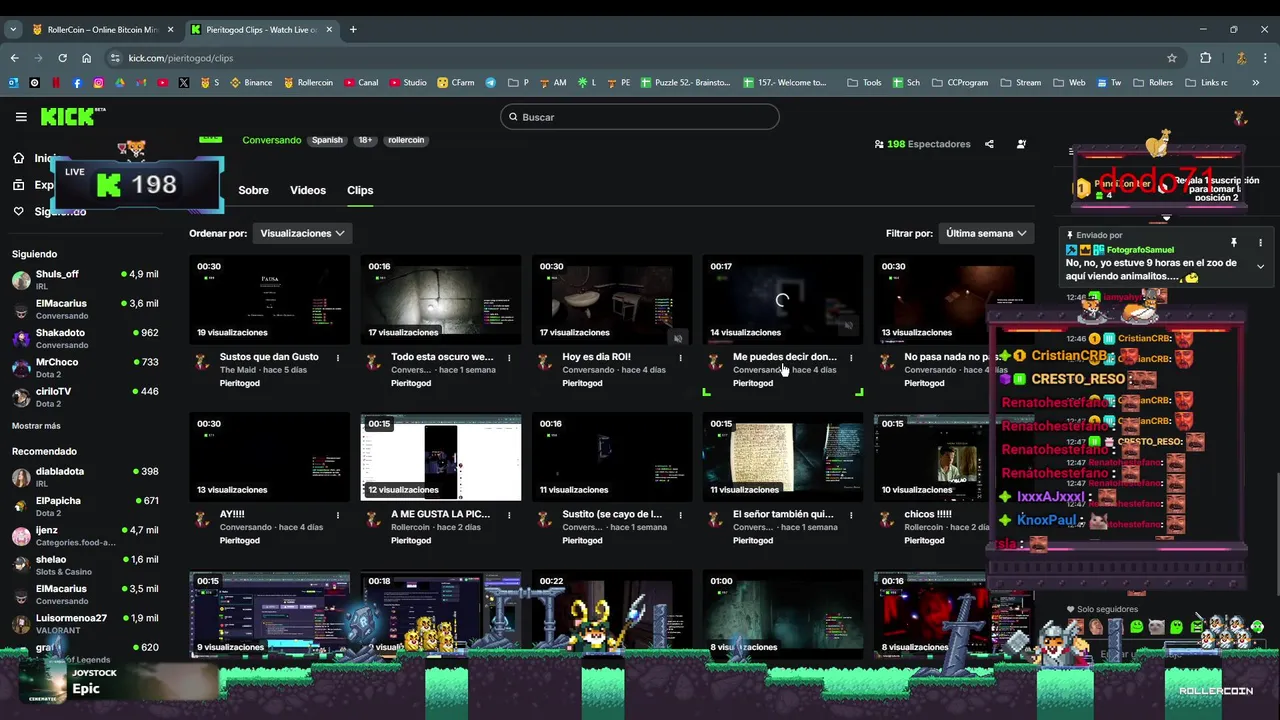Open options for clip A ME GUSTA LA PIC...
The image size is (1280, 720).
509,515
